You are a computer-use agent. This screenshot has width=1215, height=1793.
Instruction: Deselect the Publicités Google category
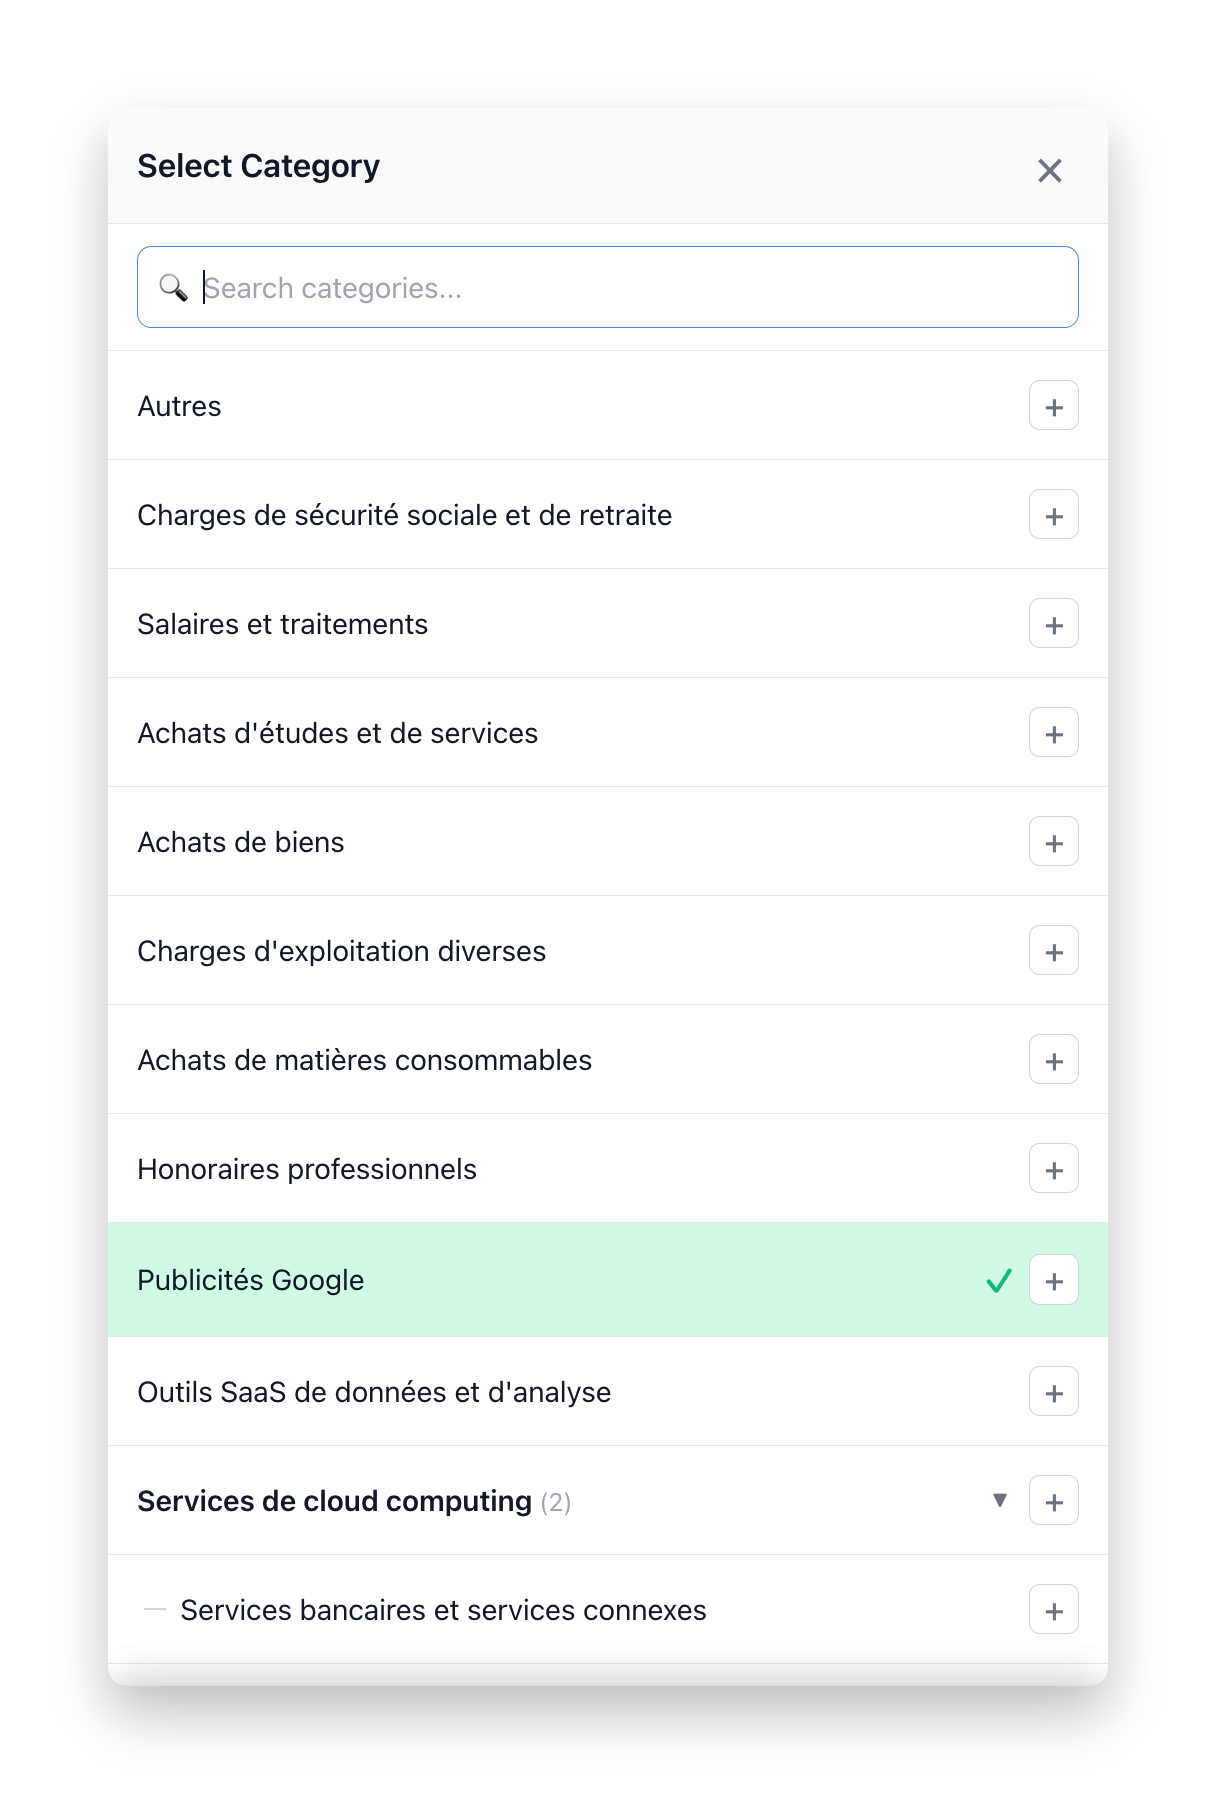coord(500,1280)
